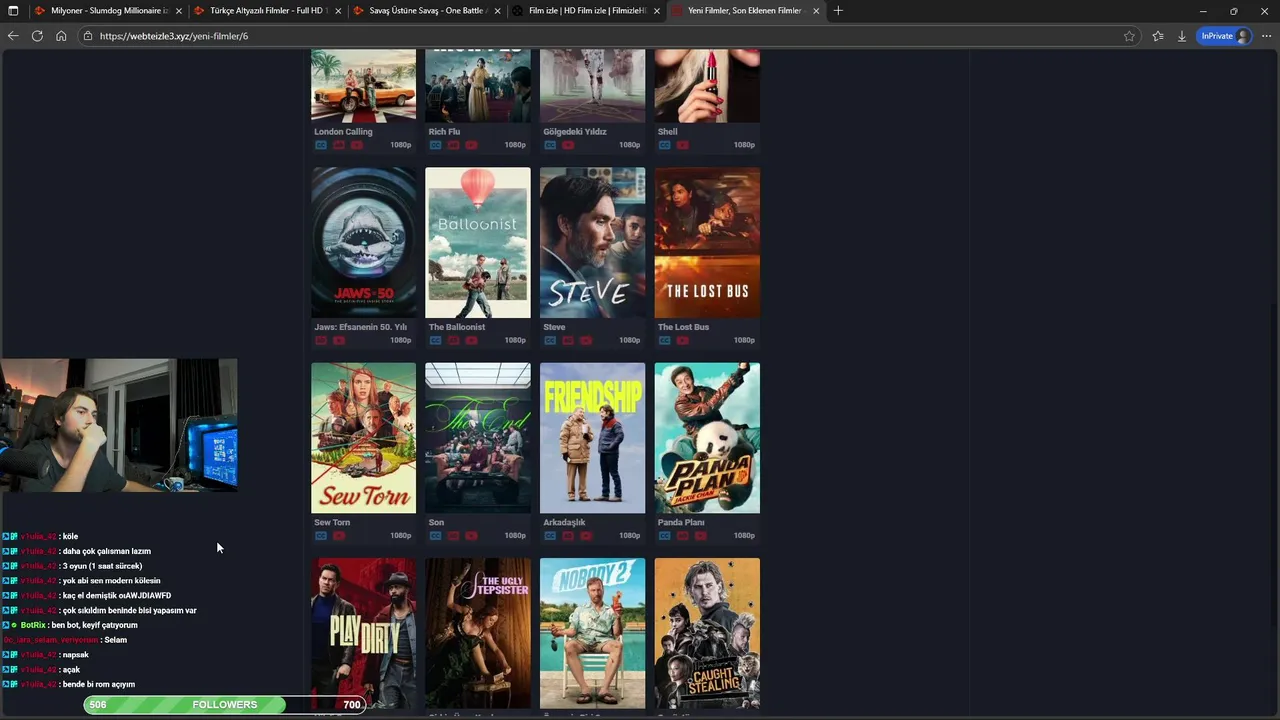This screenshot has width=1280, height=720.
Task: Click the chat message "bende bi rom açıyım"
Action: pos(99,684)
